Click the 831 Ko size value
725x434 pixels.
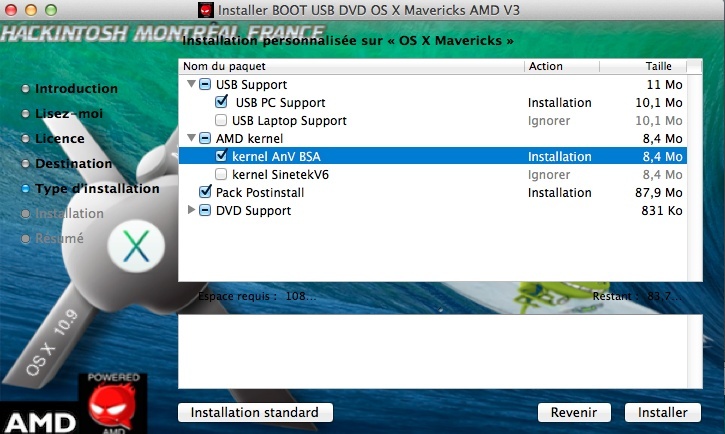pos(662,211)
